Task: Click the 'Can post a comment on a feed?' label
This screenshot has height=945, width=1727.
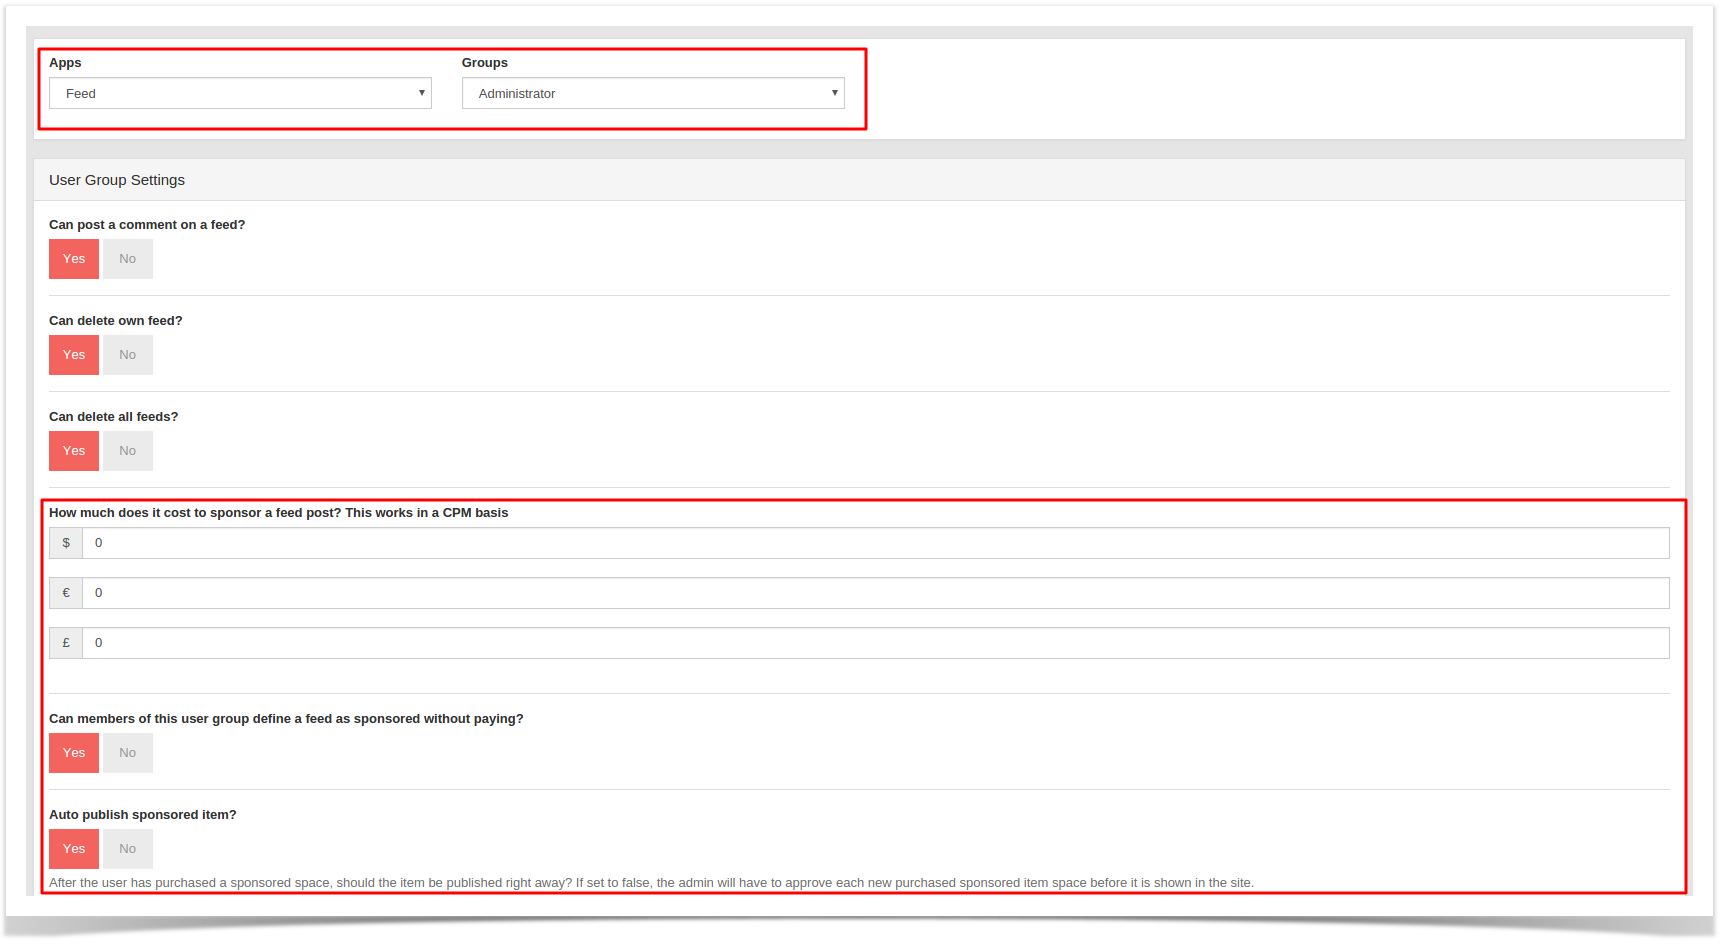Action: coord(147,225)
